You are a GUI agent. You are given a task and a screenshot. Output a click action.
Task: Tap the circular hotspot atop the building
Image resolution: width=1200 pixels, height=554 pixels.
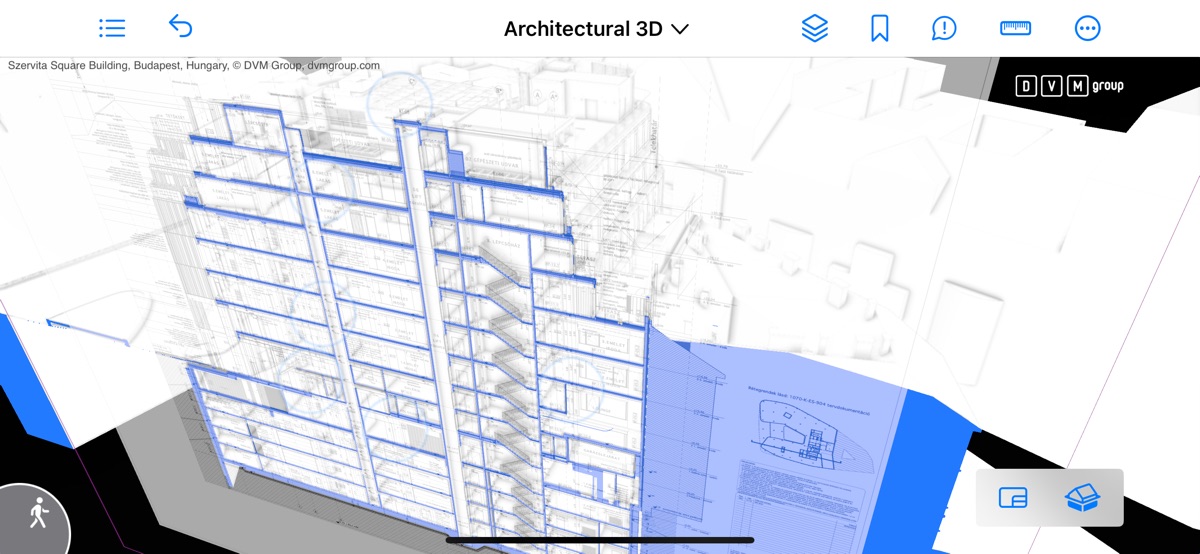pyautogui.click(x=398, y=100)
